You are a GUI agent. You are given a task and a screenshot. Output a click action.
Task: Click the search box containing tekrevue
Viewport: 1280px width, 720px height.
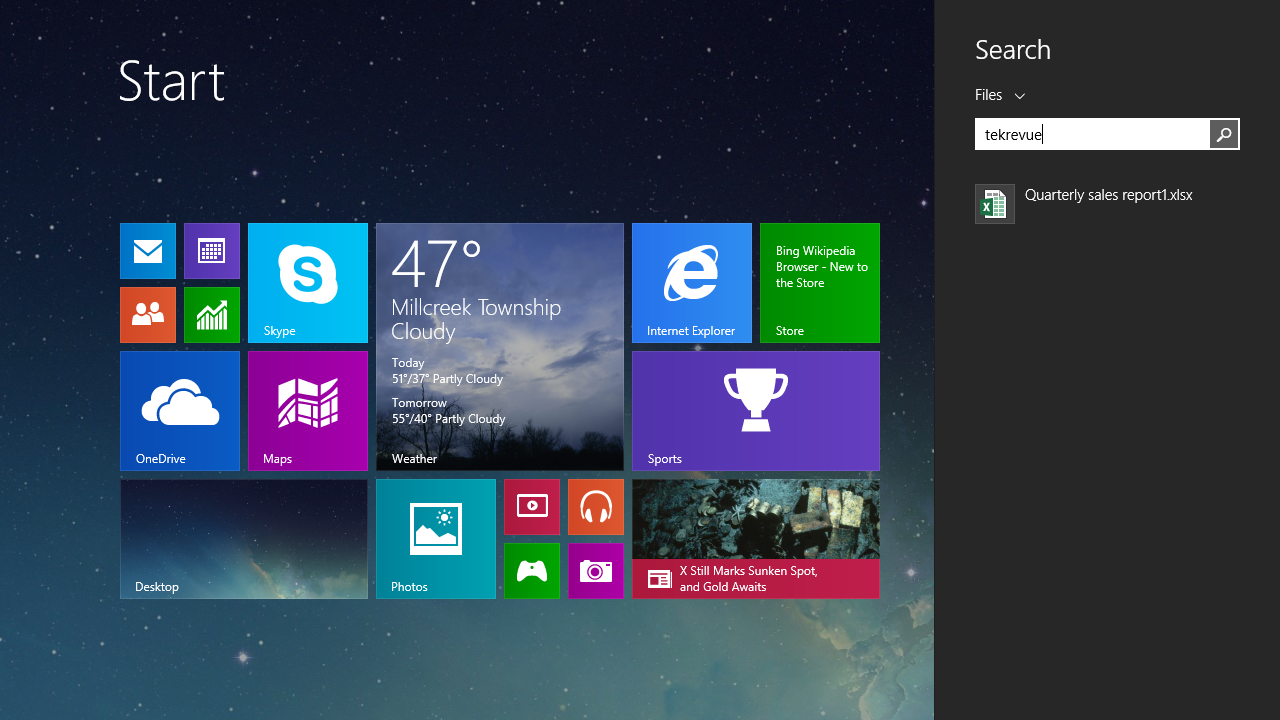(1092, 134)
